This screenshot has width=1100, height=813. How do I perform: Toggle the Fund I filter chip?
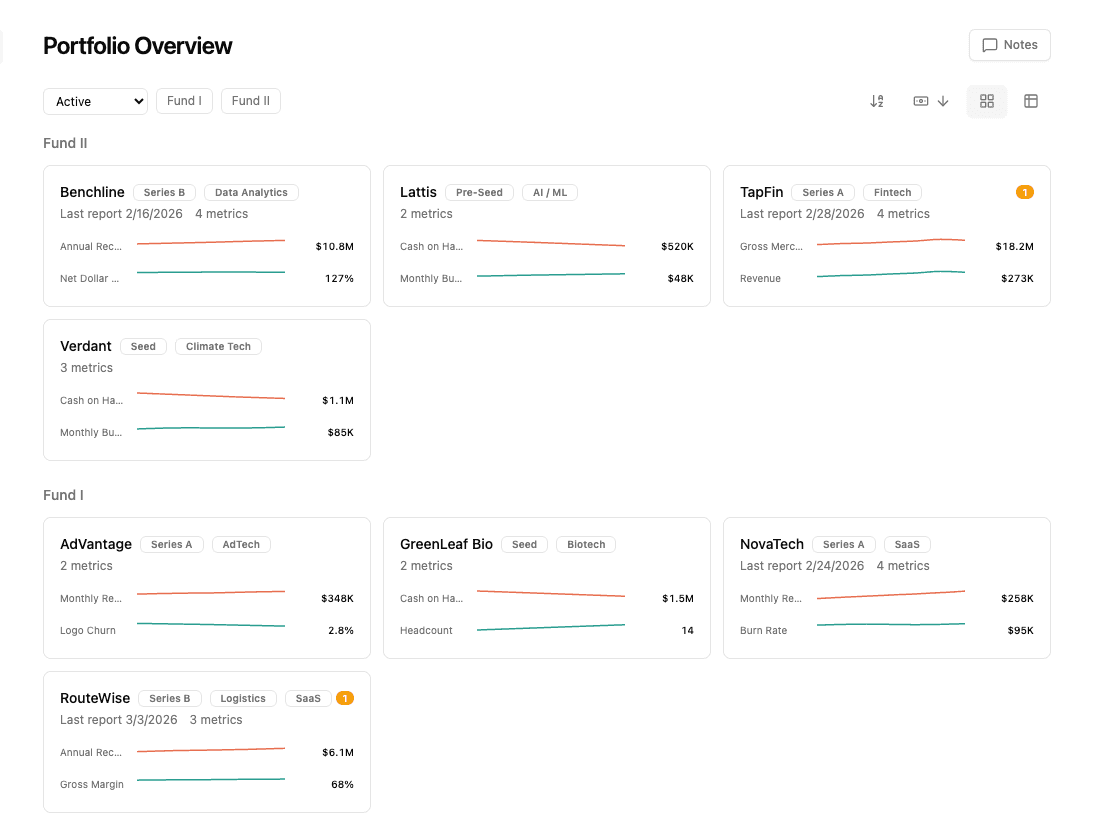click(185, 101)
